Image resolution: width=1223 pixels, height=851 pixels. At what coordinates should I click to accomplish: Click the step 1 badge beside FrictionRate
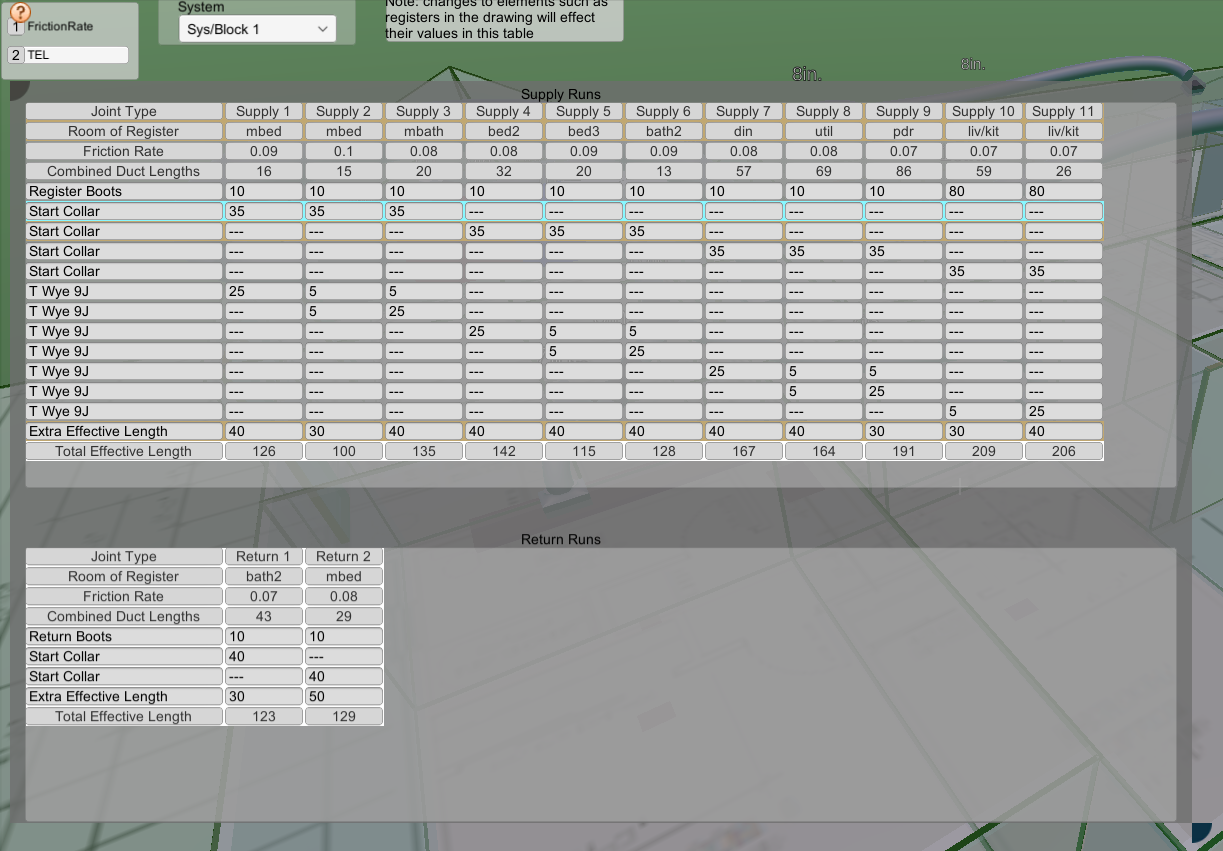coord(14,29)
